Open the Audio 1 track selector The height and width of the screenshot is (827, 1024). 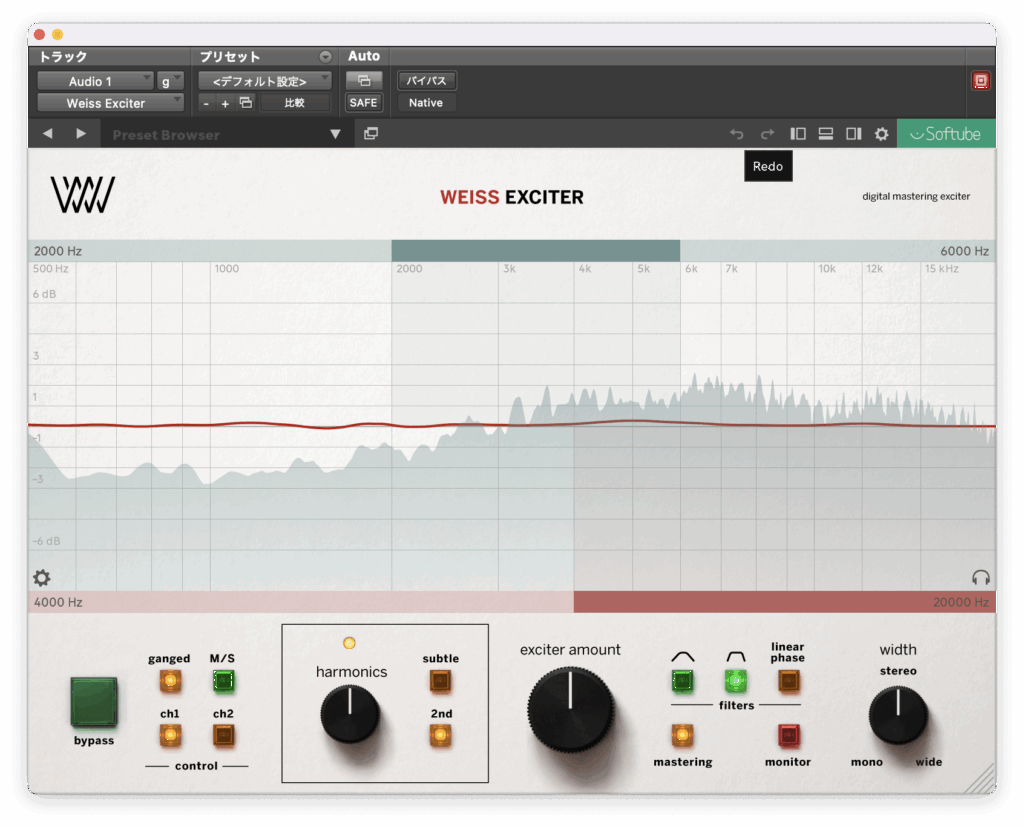click(95, 81)
